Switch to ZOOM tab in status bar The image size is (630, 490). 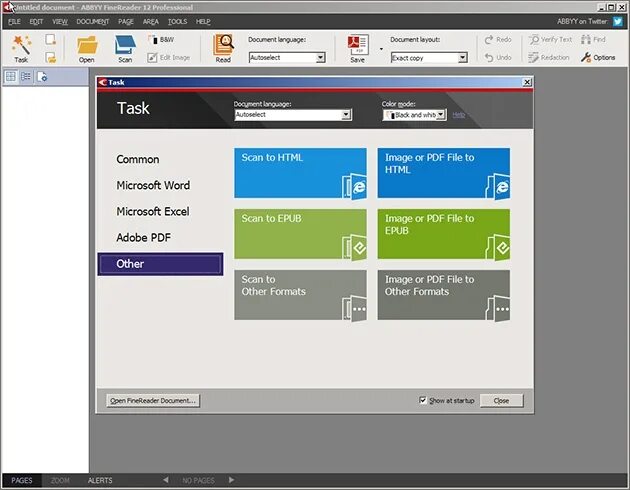(60, 480)
